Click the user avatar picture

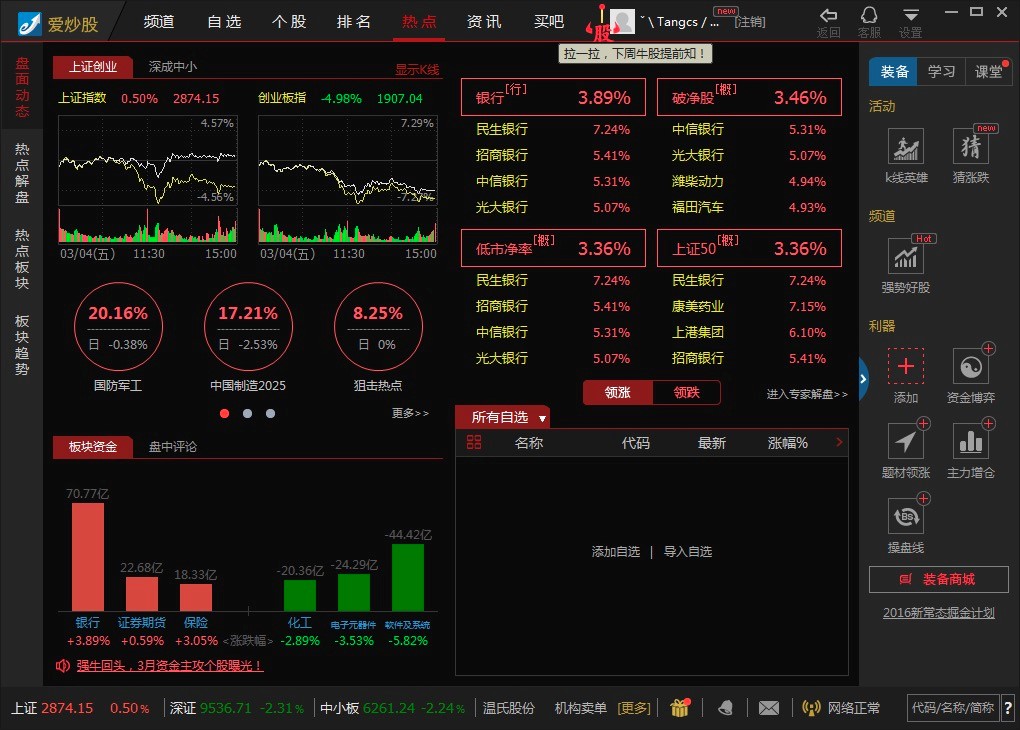pos(622,21)
